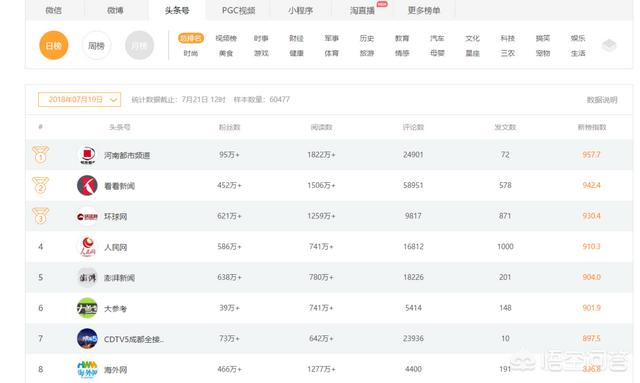
Task: Click the layers icon beside category list
Action: (x=609, y=45)
